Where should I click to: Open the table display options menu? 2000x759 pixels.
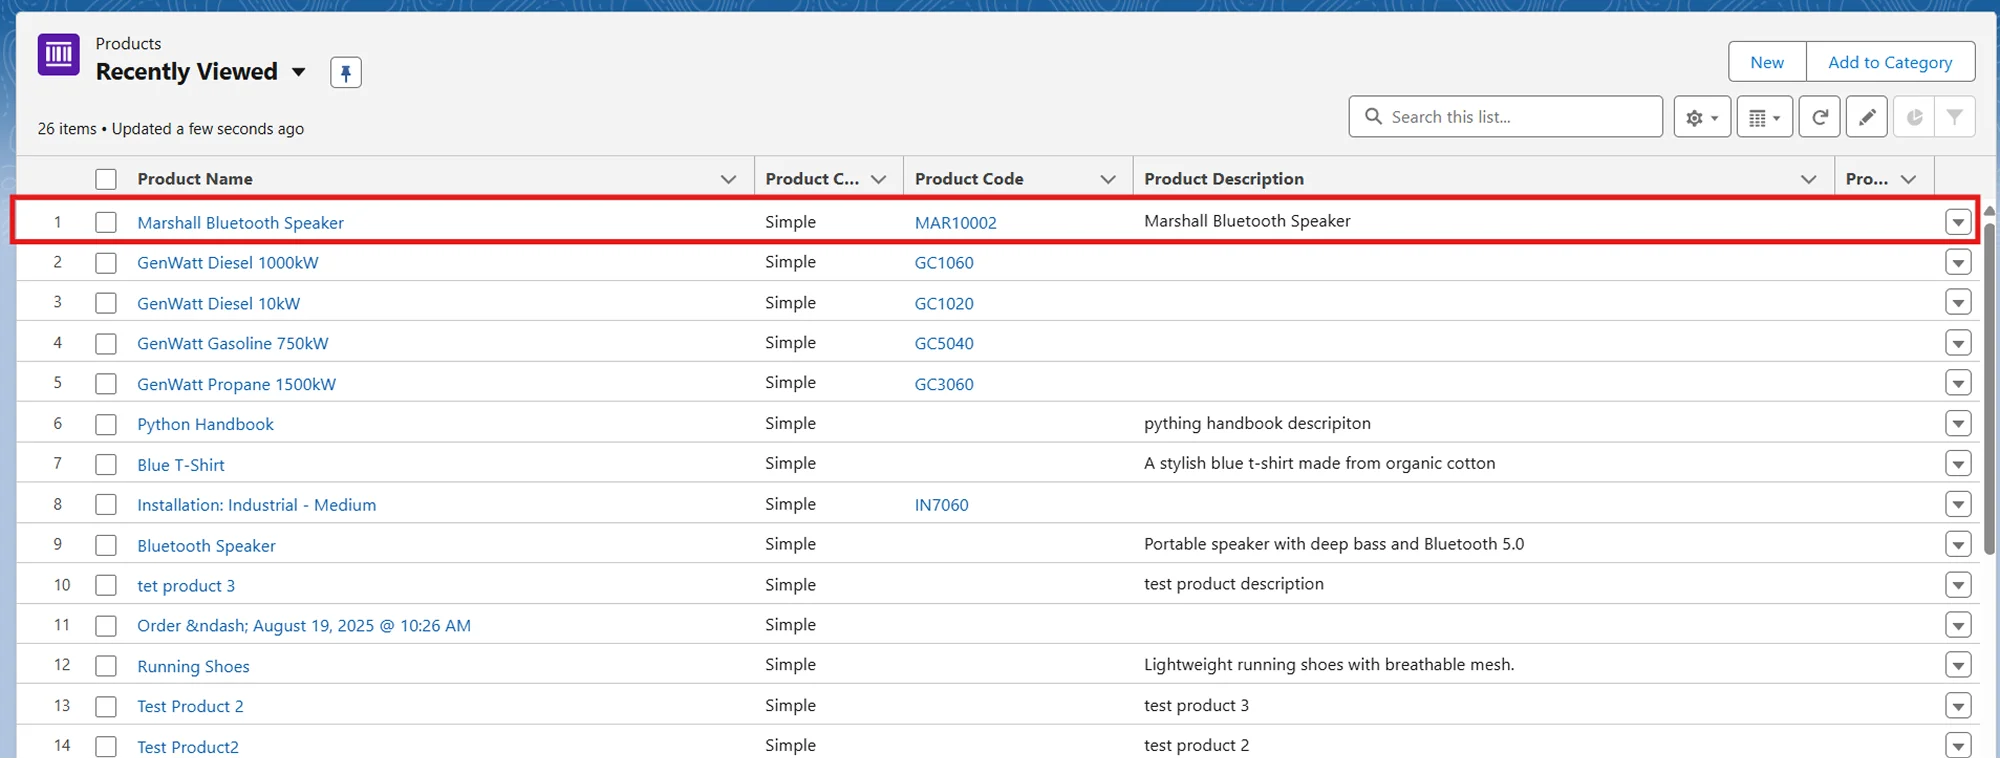click(1764, 118)
